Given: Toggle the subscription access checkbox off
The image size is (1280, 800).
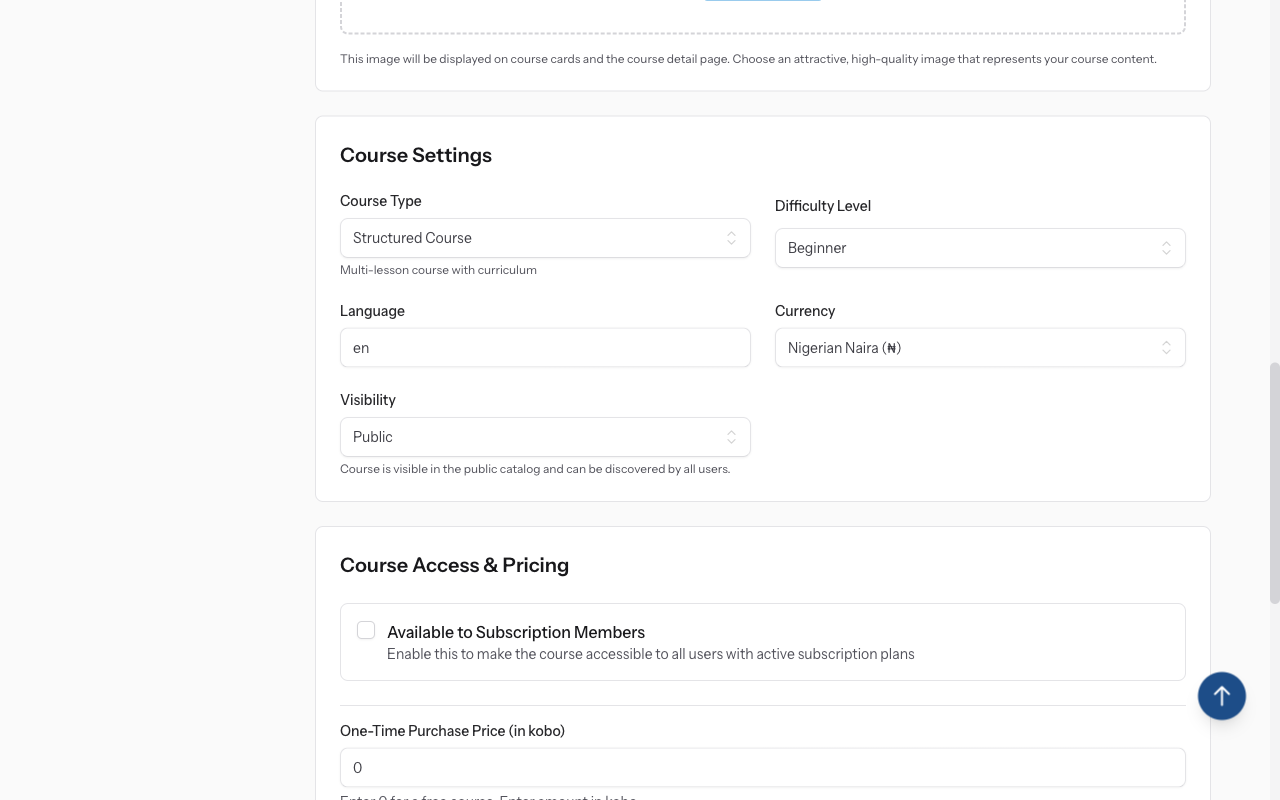Looking at the screenshot, I should coord(366,630).
